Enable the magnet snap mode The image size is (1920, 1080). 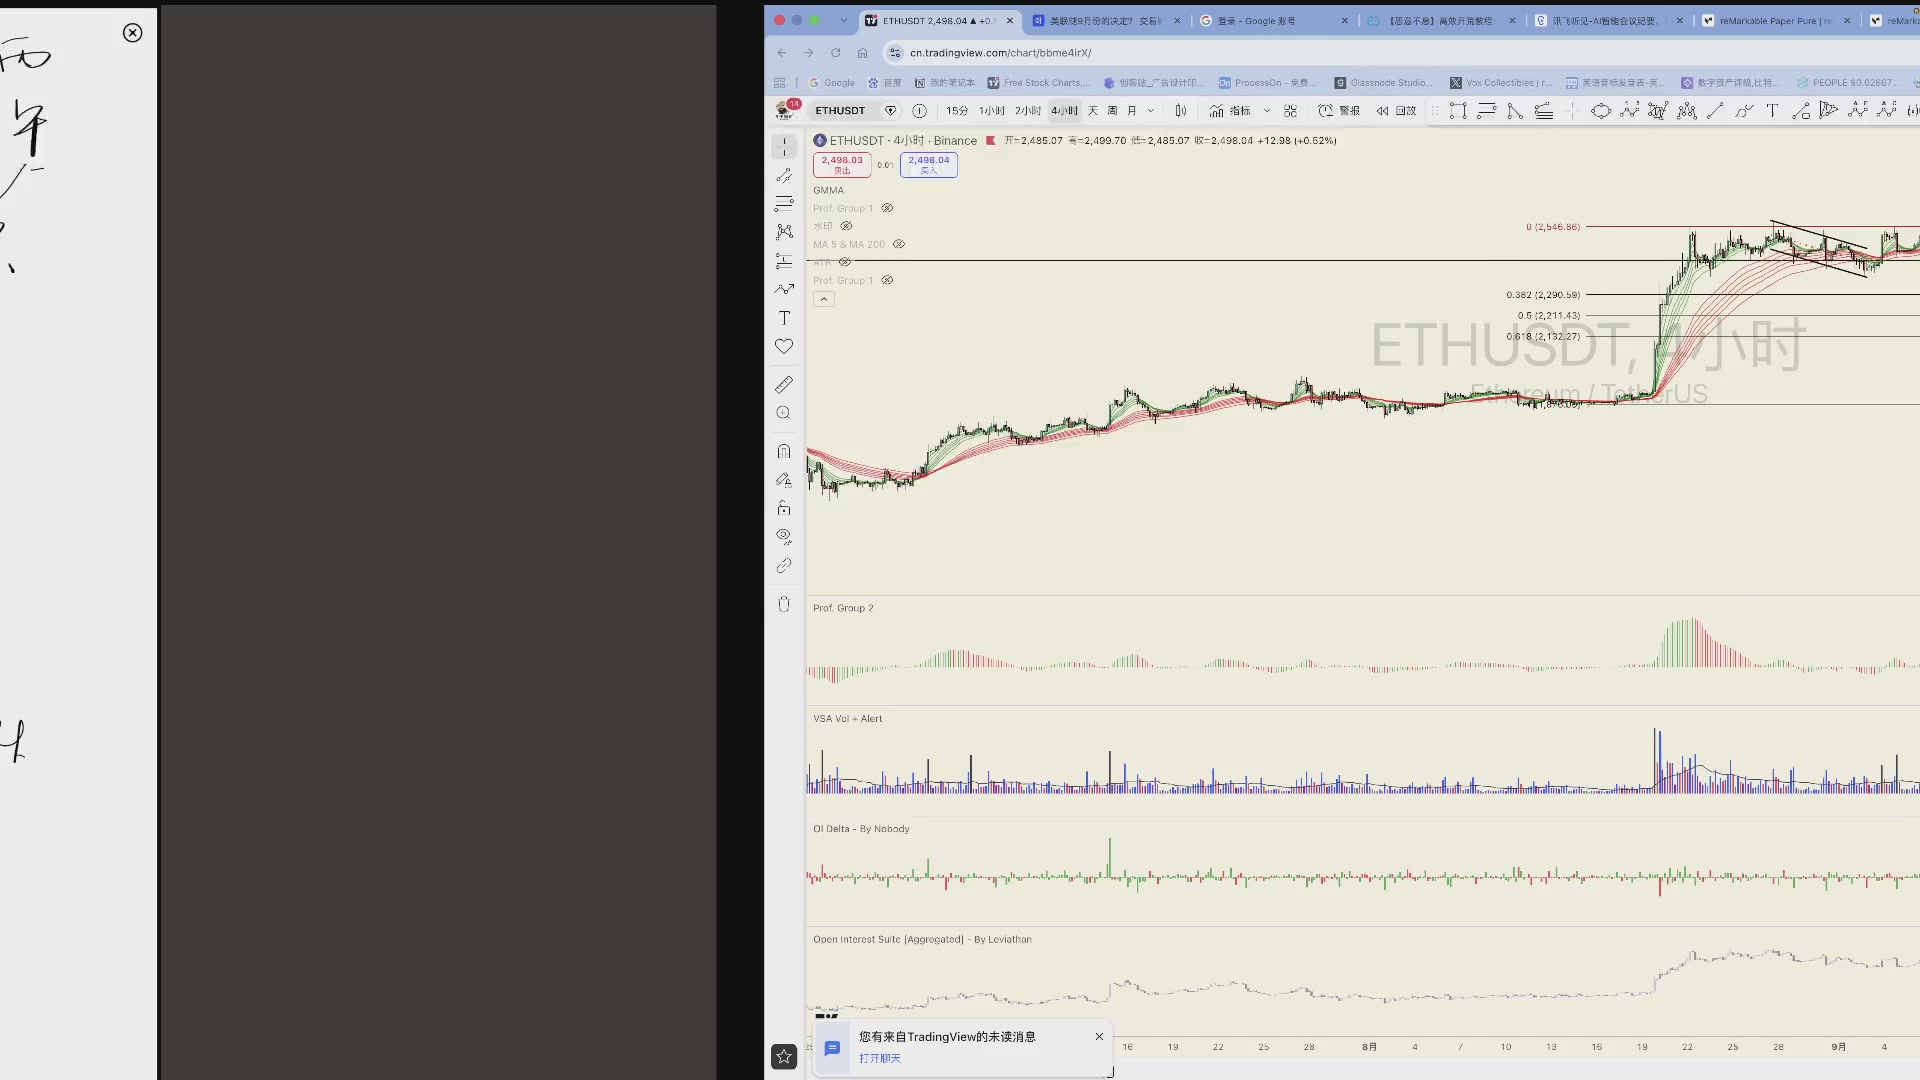click(x=784, y=451)
